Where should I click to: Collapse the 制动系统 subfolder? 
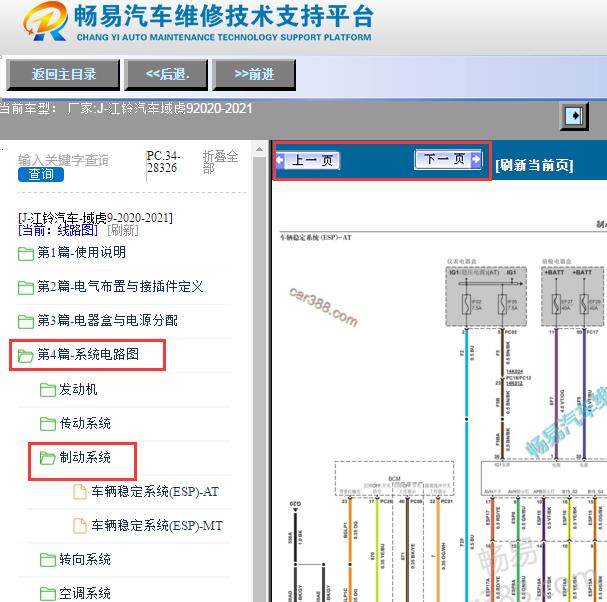[x=85, y=458]
